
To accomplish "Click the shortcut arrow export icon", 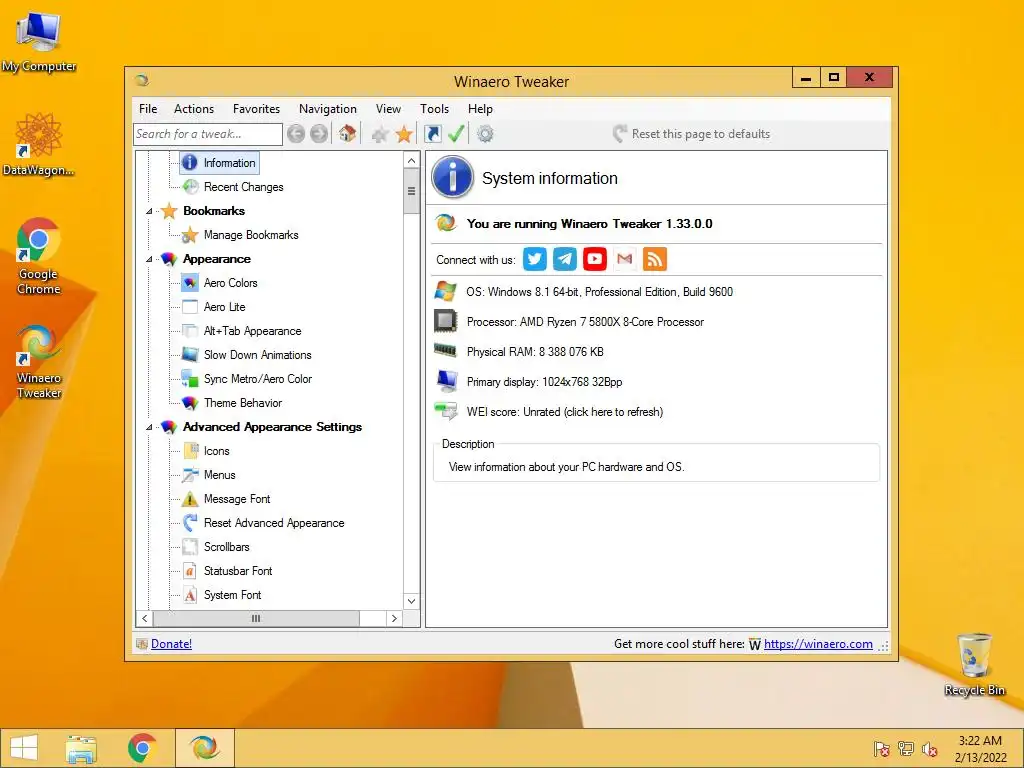I will click(x=432, y=134).
